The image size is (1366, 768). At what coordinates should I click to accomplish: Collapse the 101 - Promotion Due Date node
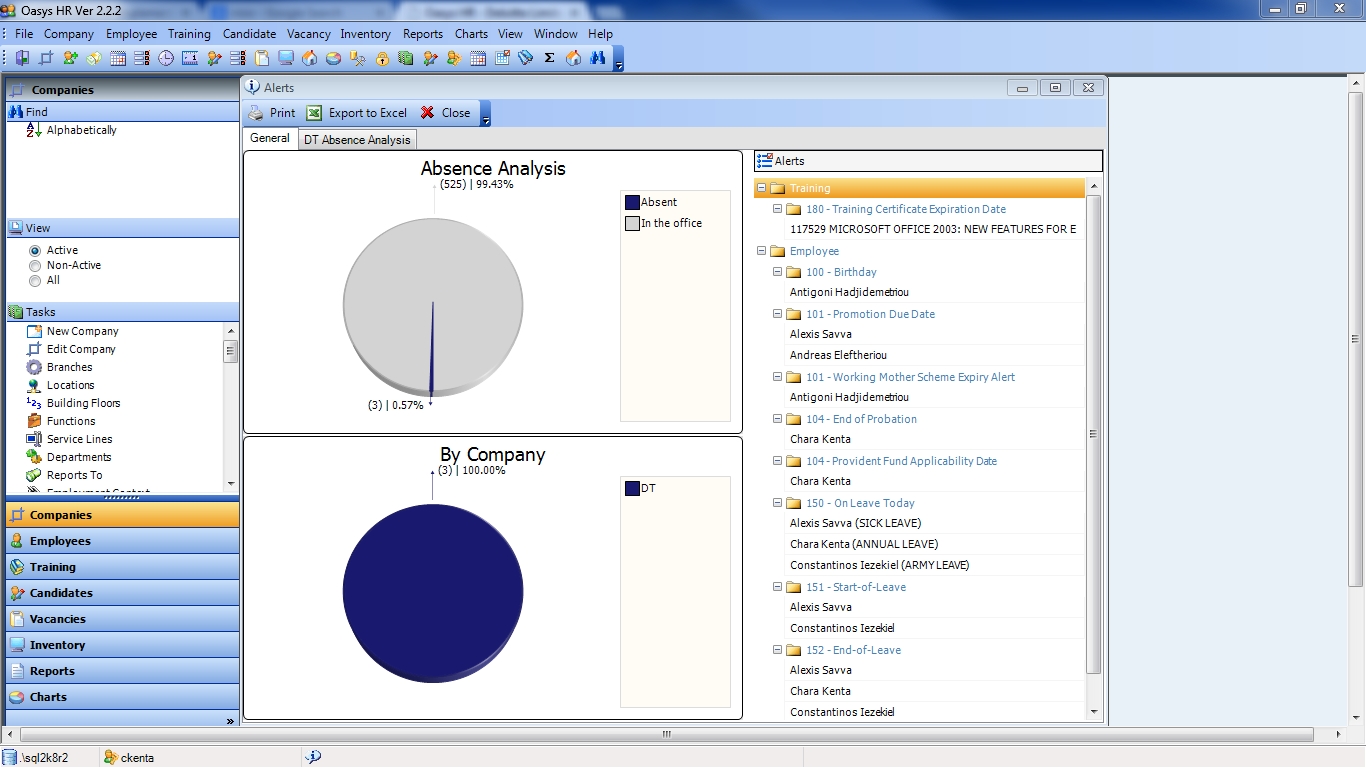(778, 314)
